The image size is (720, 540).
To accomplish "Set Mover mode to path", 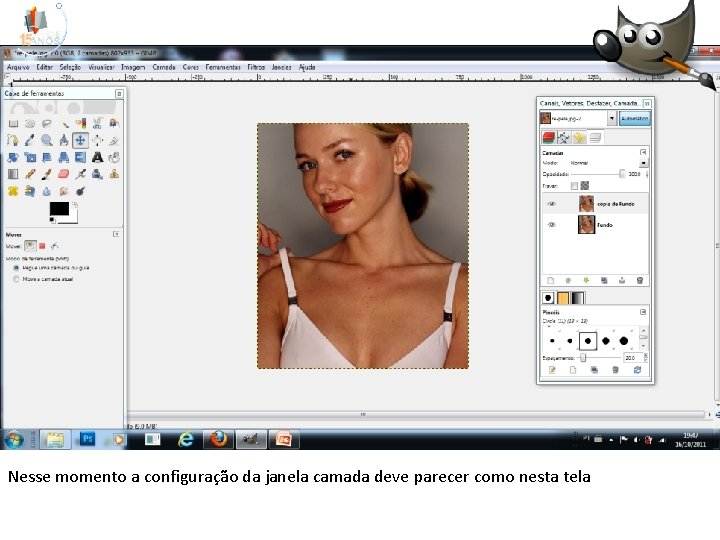I will coord(54,246).
